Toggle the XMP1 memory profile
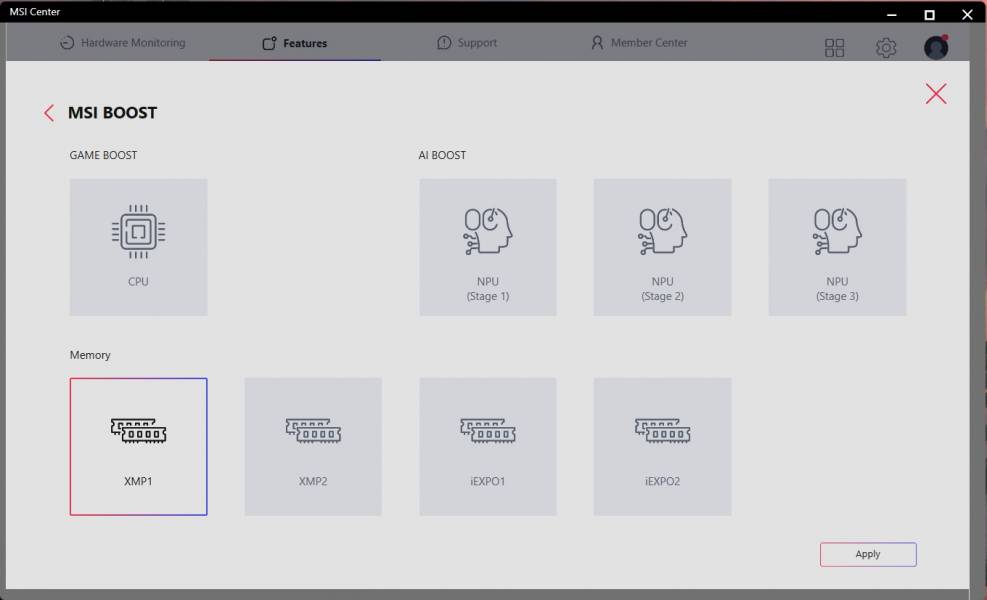The width and height of the screenshot is (987, 600). (138, 446)
